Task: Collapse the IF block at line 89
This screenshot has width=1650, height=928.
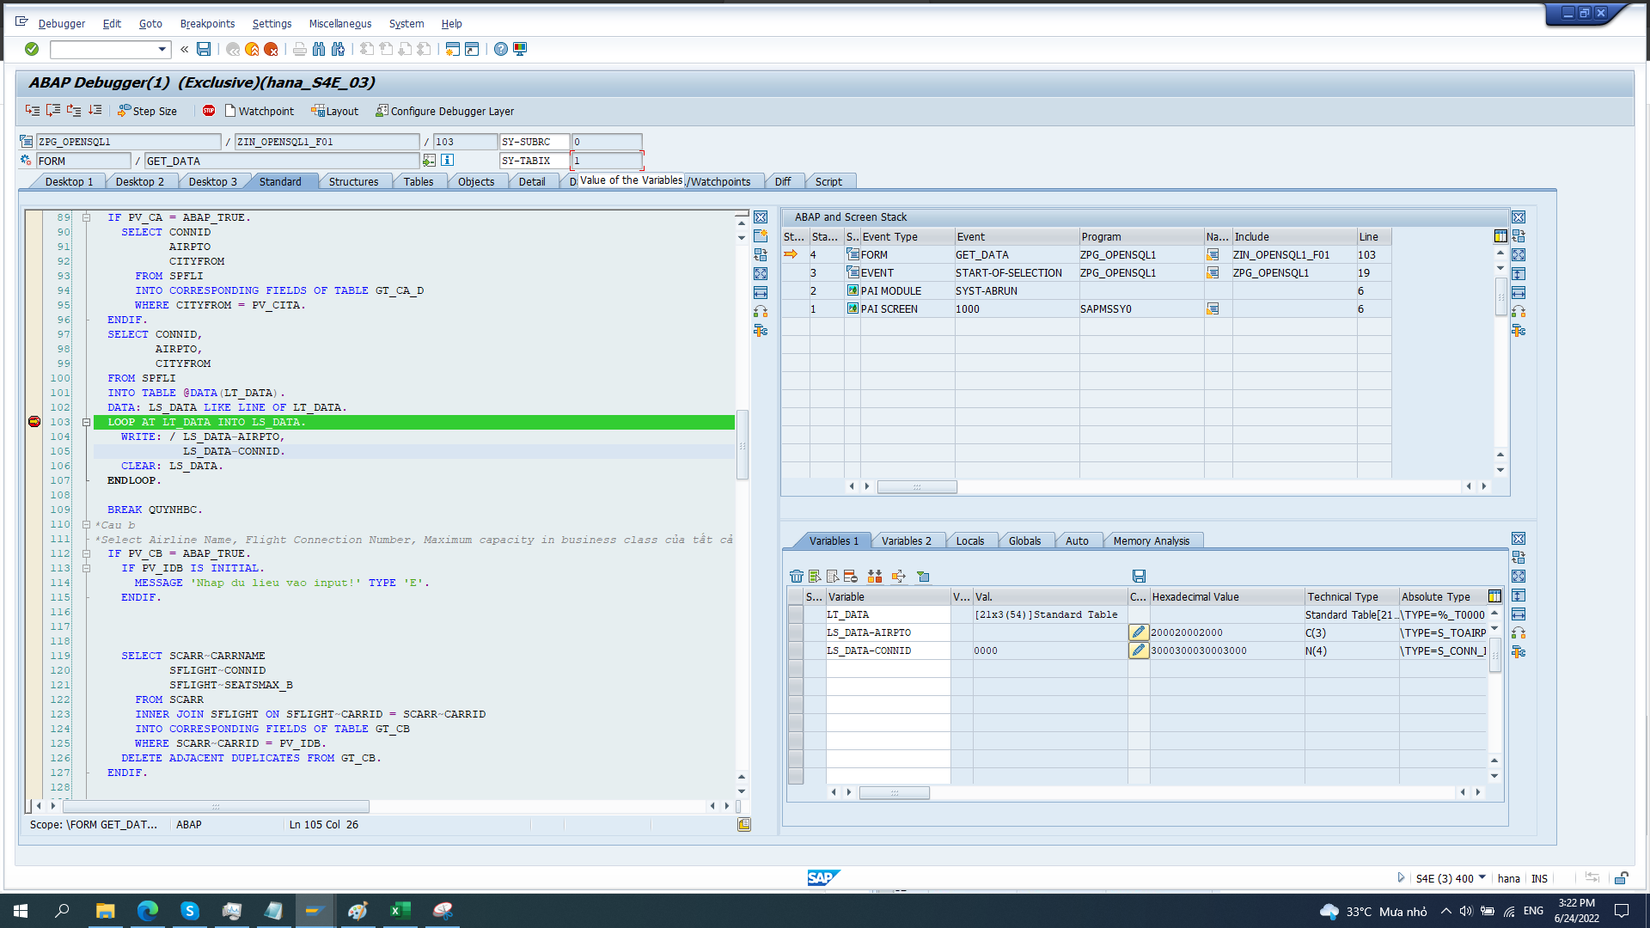Action: pos(86,217)
